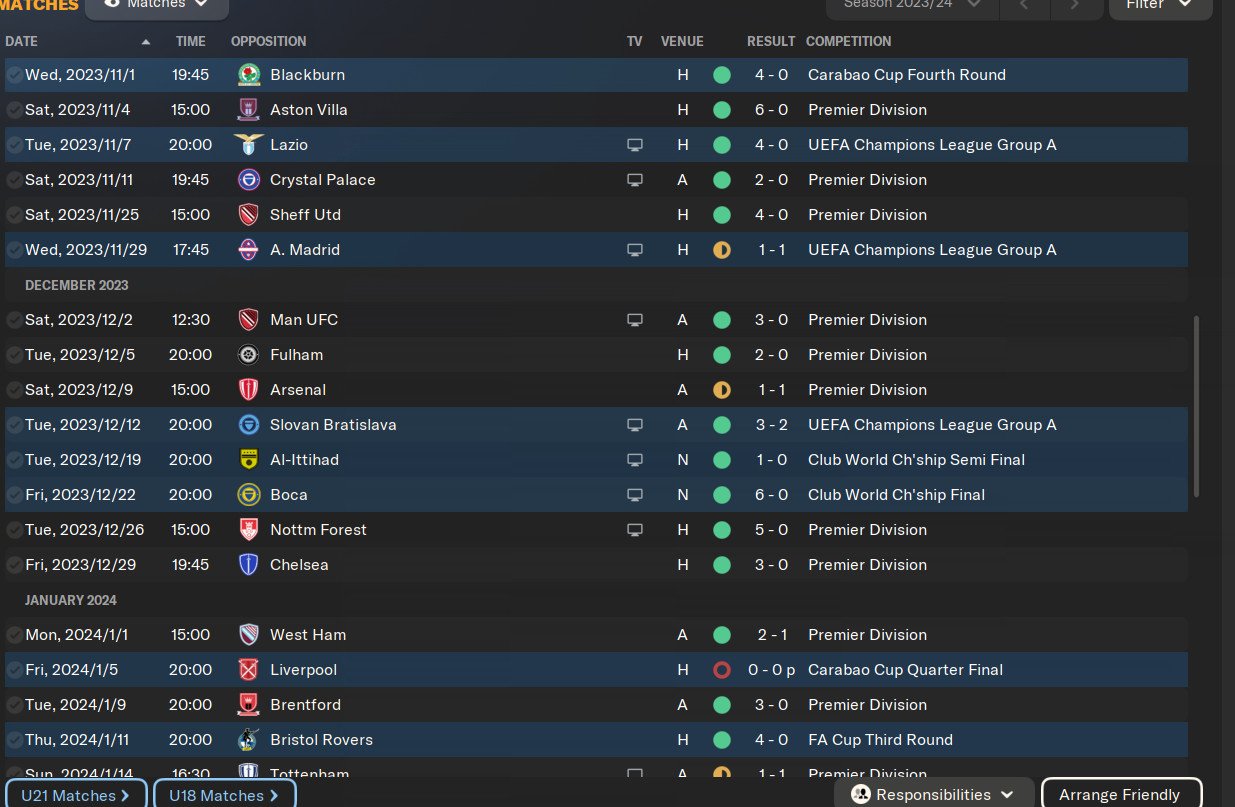
Task: Click the TV broadcast icon for Boca
Action: (634, 495)
